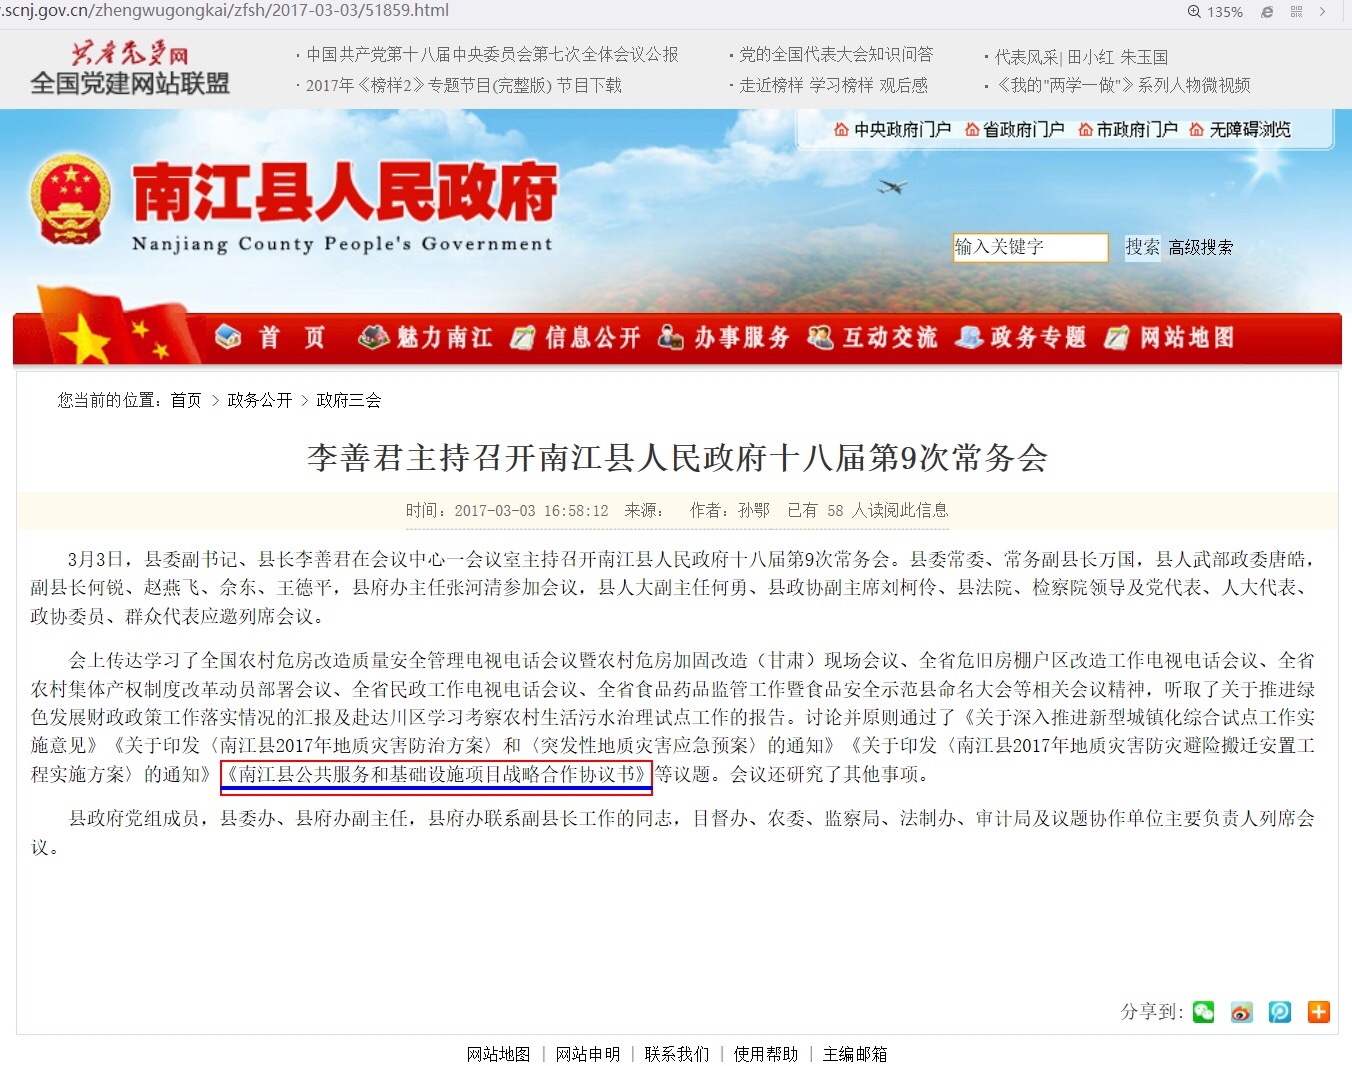Image resolution: width=1352 pixels, height=1066 pixels.
Task: Click the national emblem logo
Action: coord(70,200)
